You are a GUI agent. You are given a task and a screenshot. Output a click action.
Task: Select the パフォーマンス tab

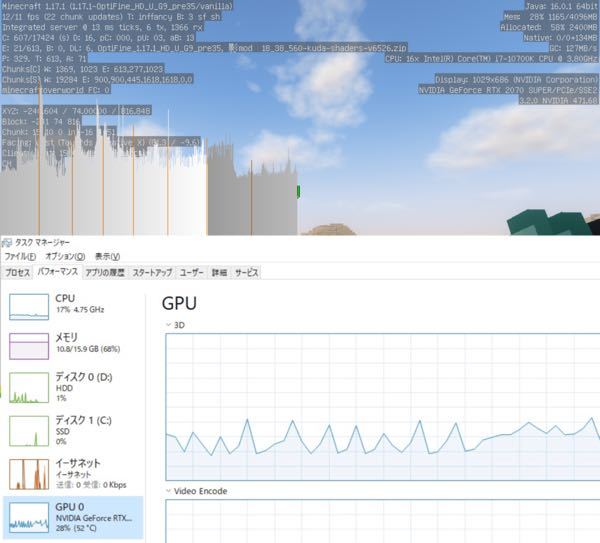[x=58, y=272]
